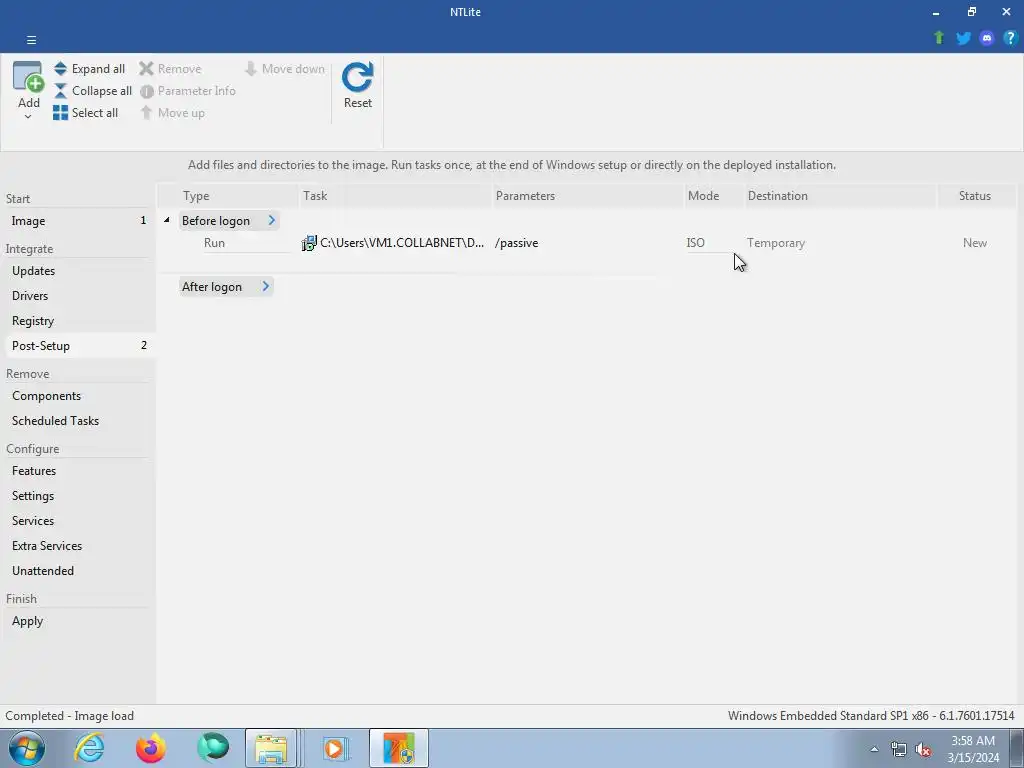Open the Scheduled Tasks page
1024x768 pixels.
click(78, 421)
